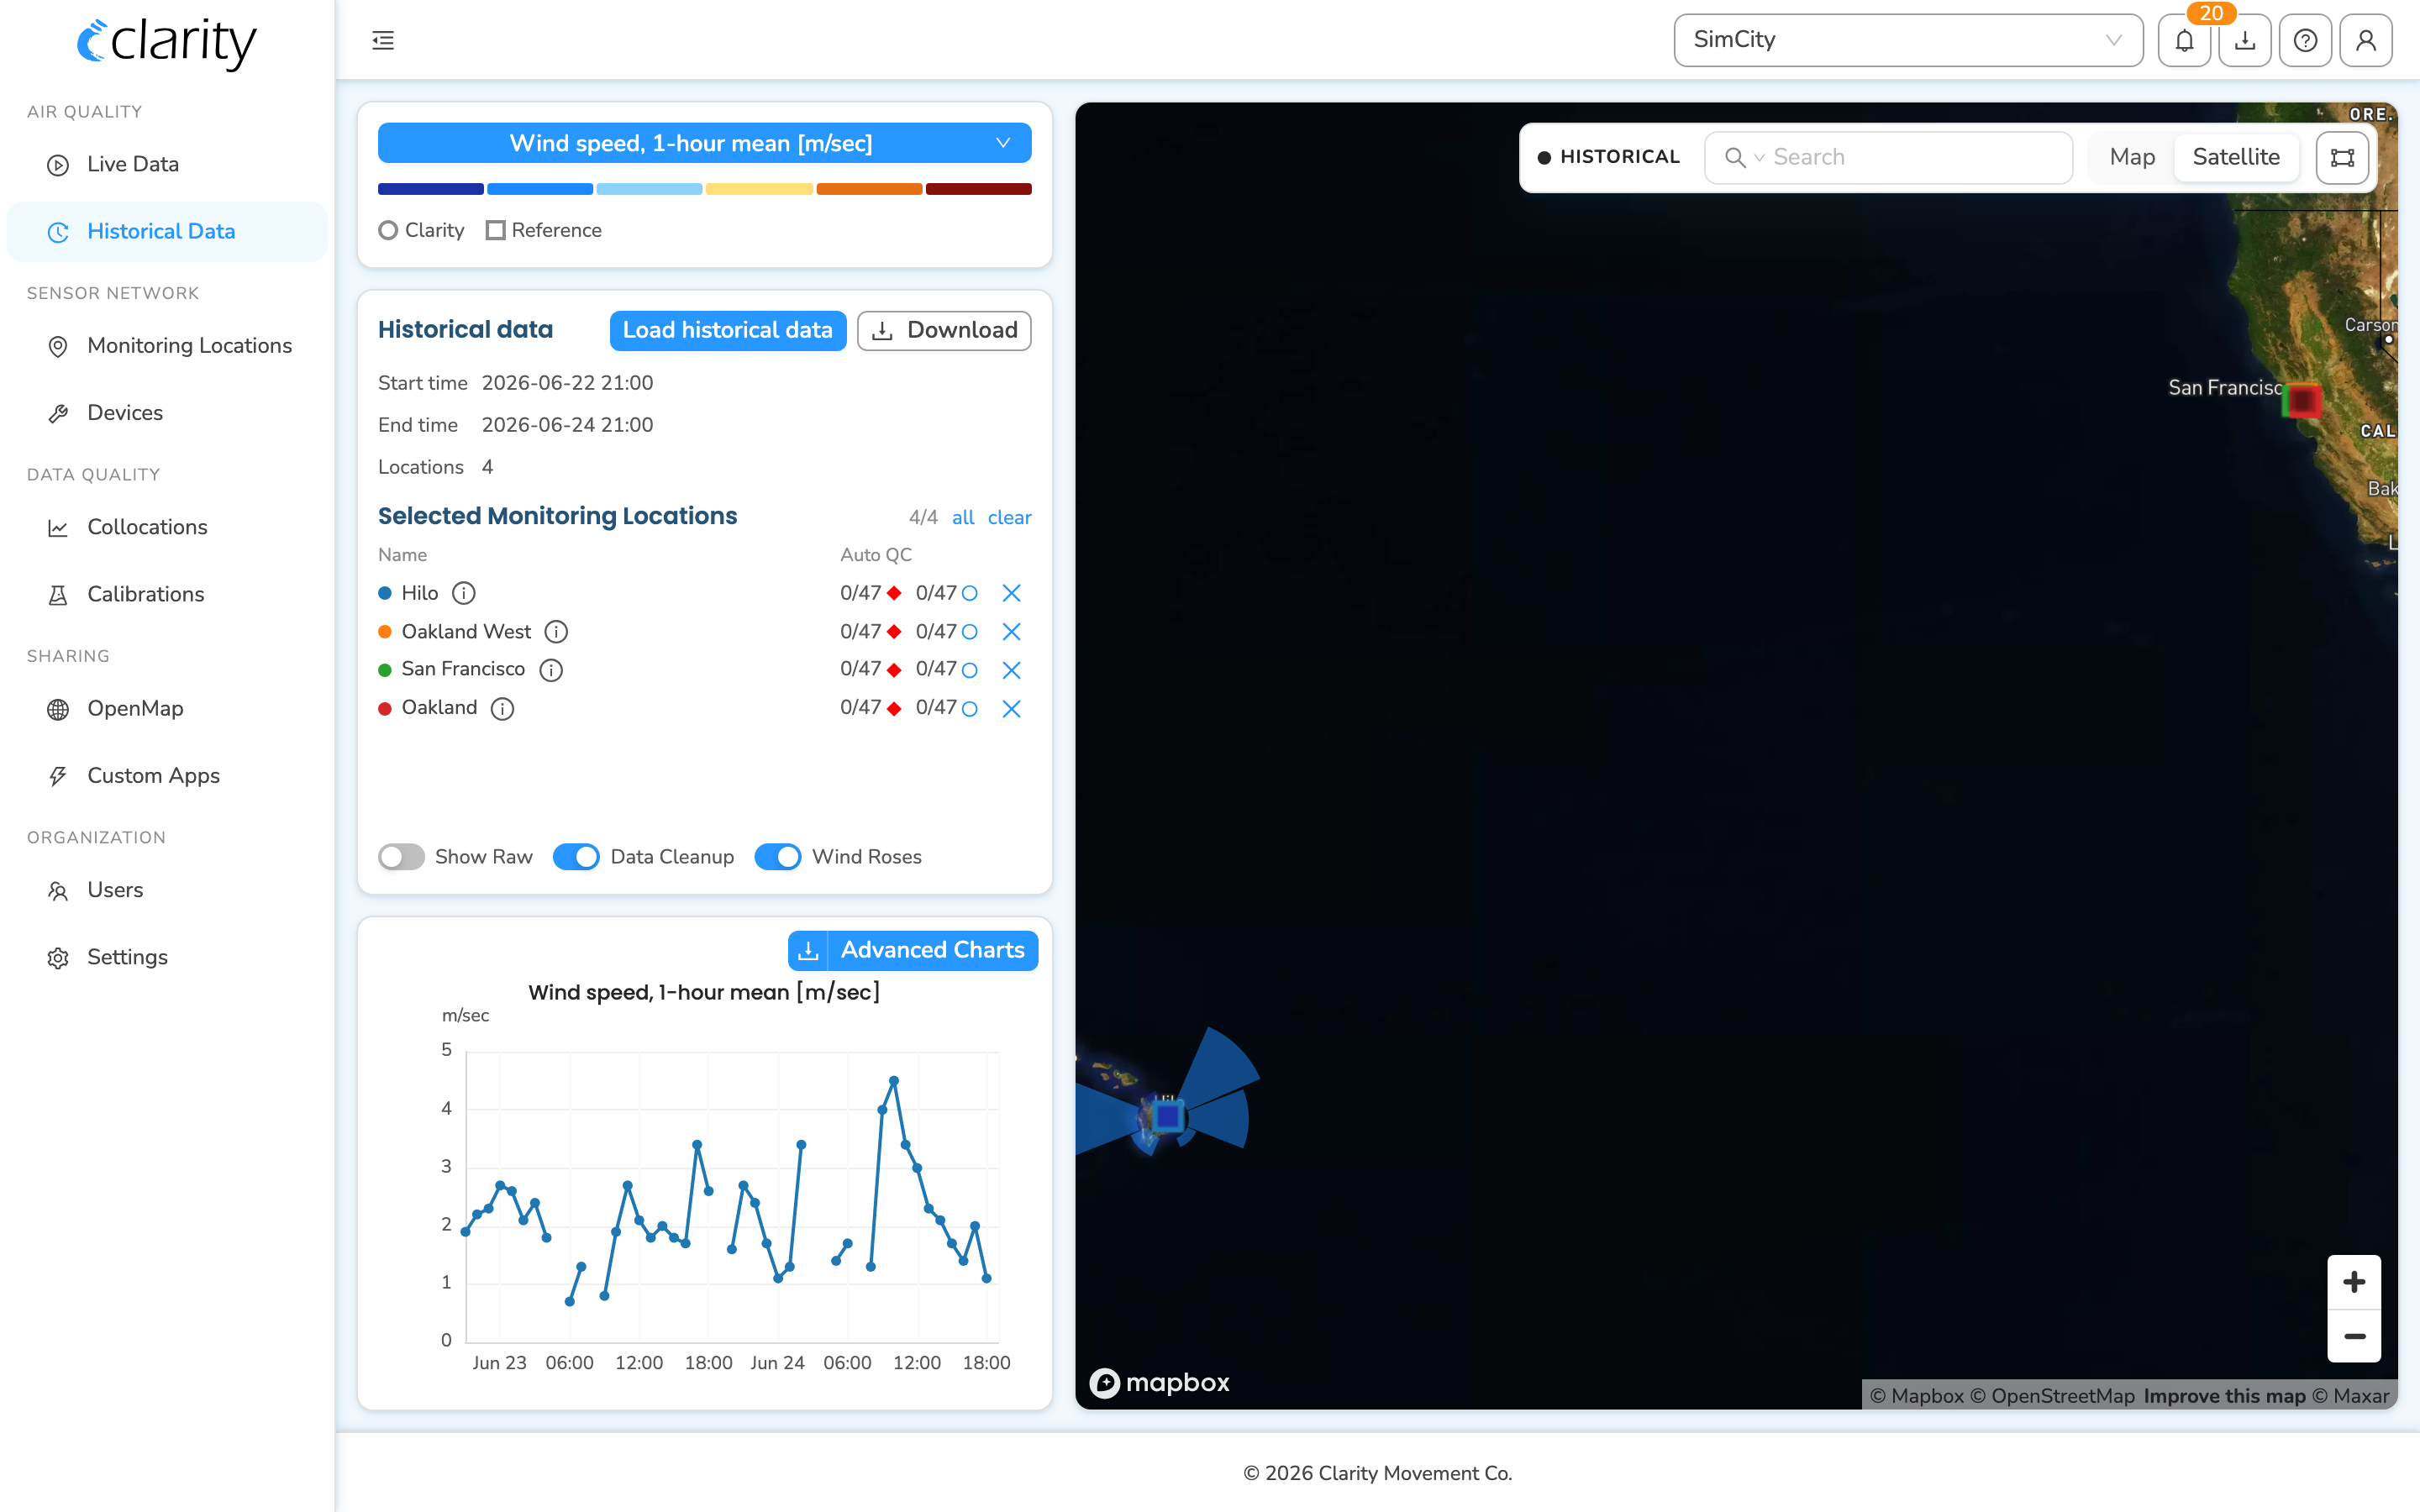Click the Mapbox logo
The height and width of the screenshot is (1512, 2420).
pyautogui.click(x=1160, y=1383)
